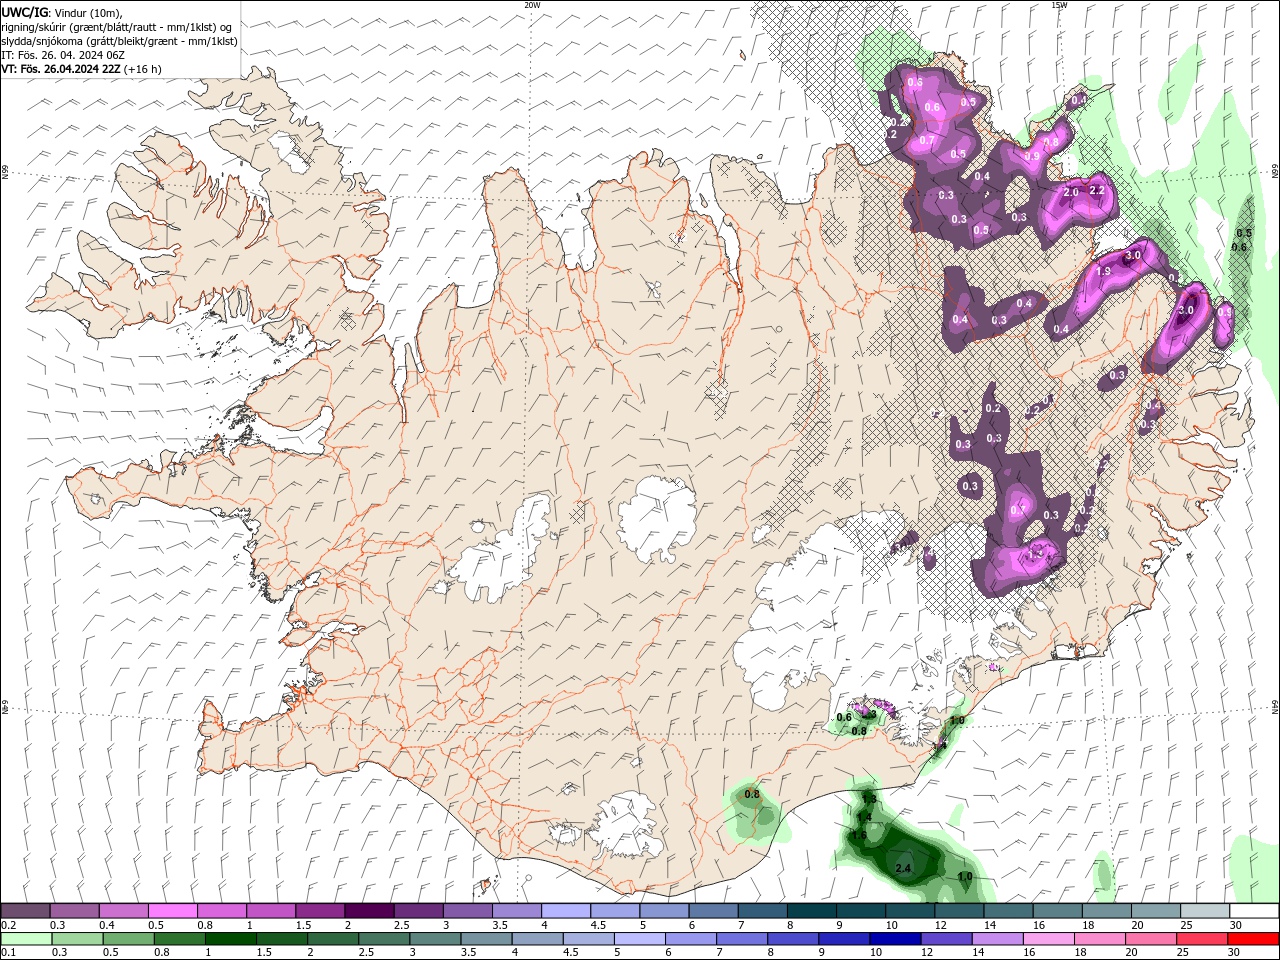This screenshot has height=960, width=1280.
Task: Click the 'slydda/snjókoma' legend description line
Action: coord(119,41)
